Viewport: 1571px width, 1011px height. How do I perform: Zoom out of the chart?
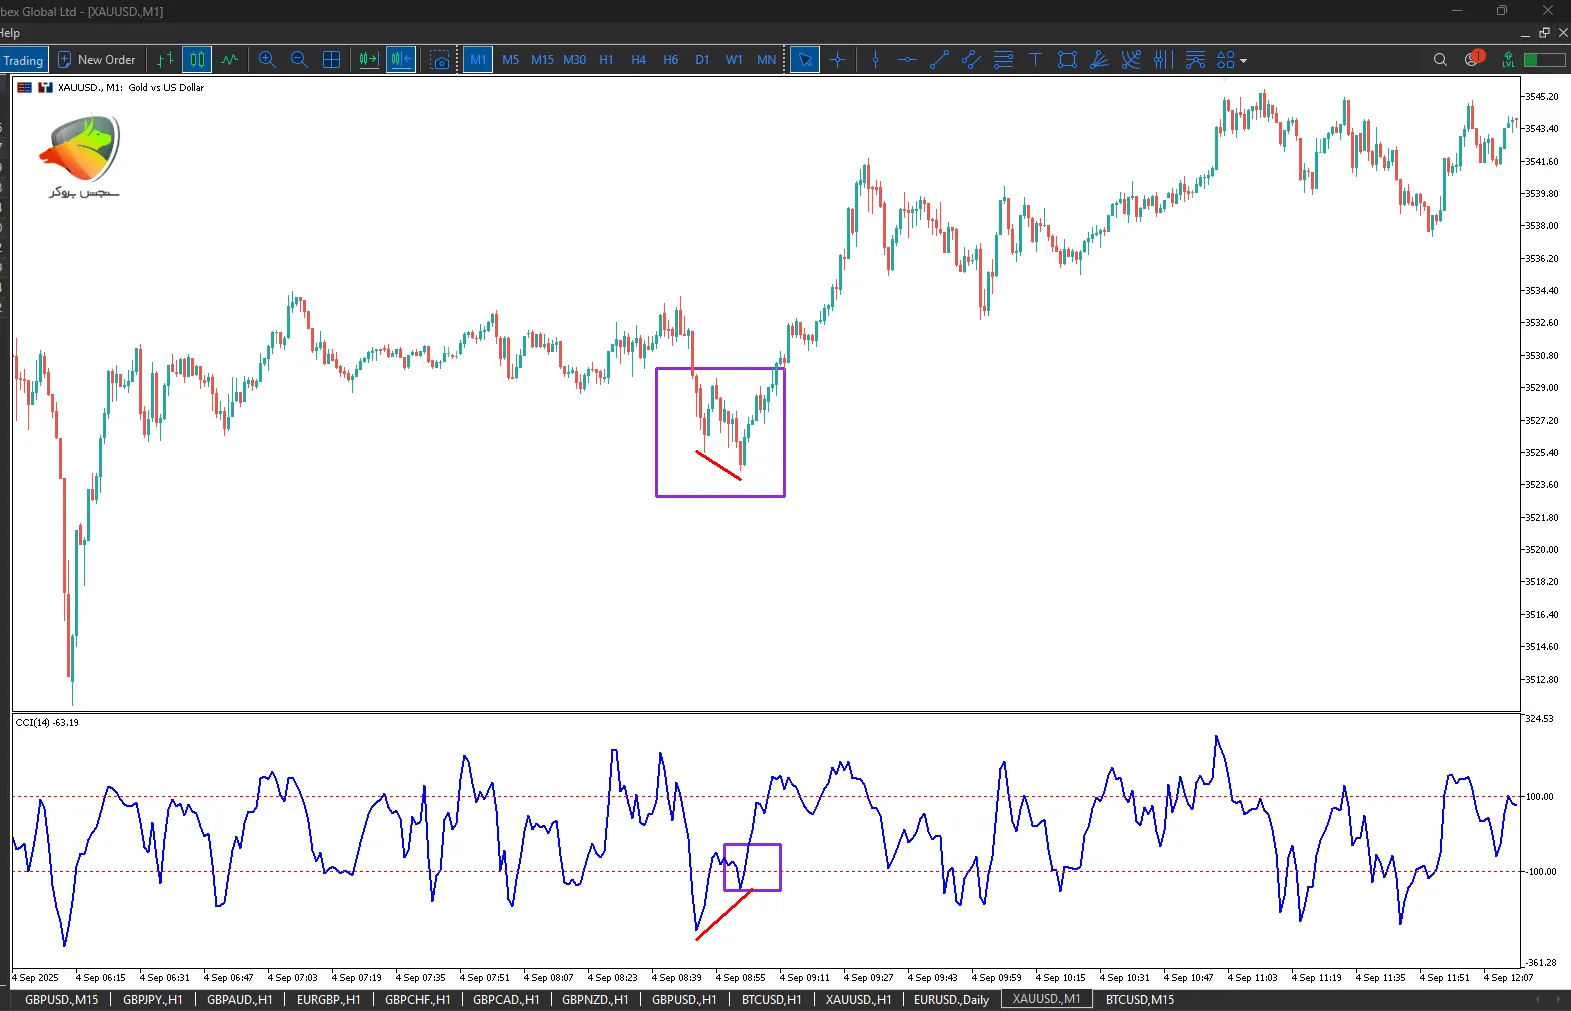click(299, 60)
